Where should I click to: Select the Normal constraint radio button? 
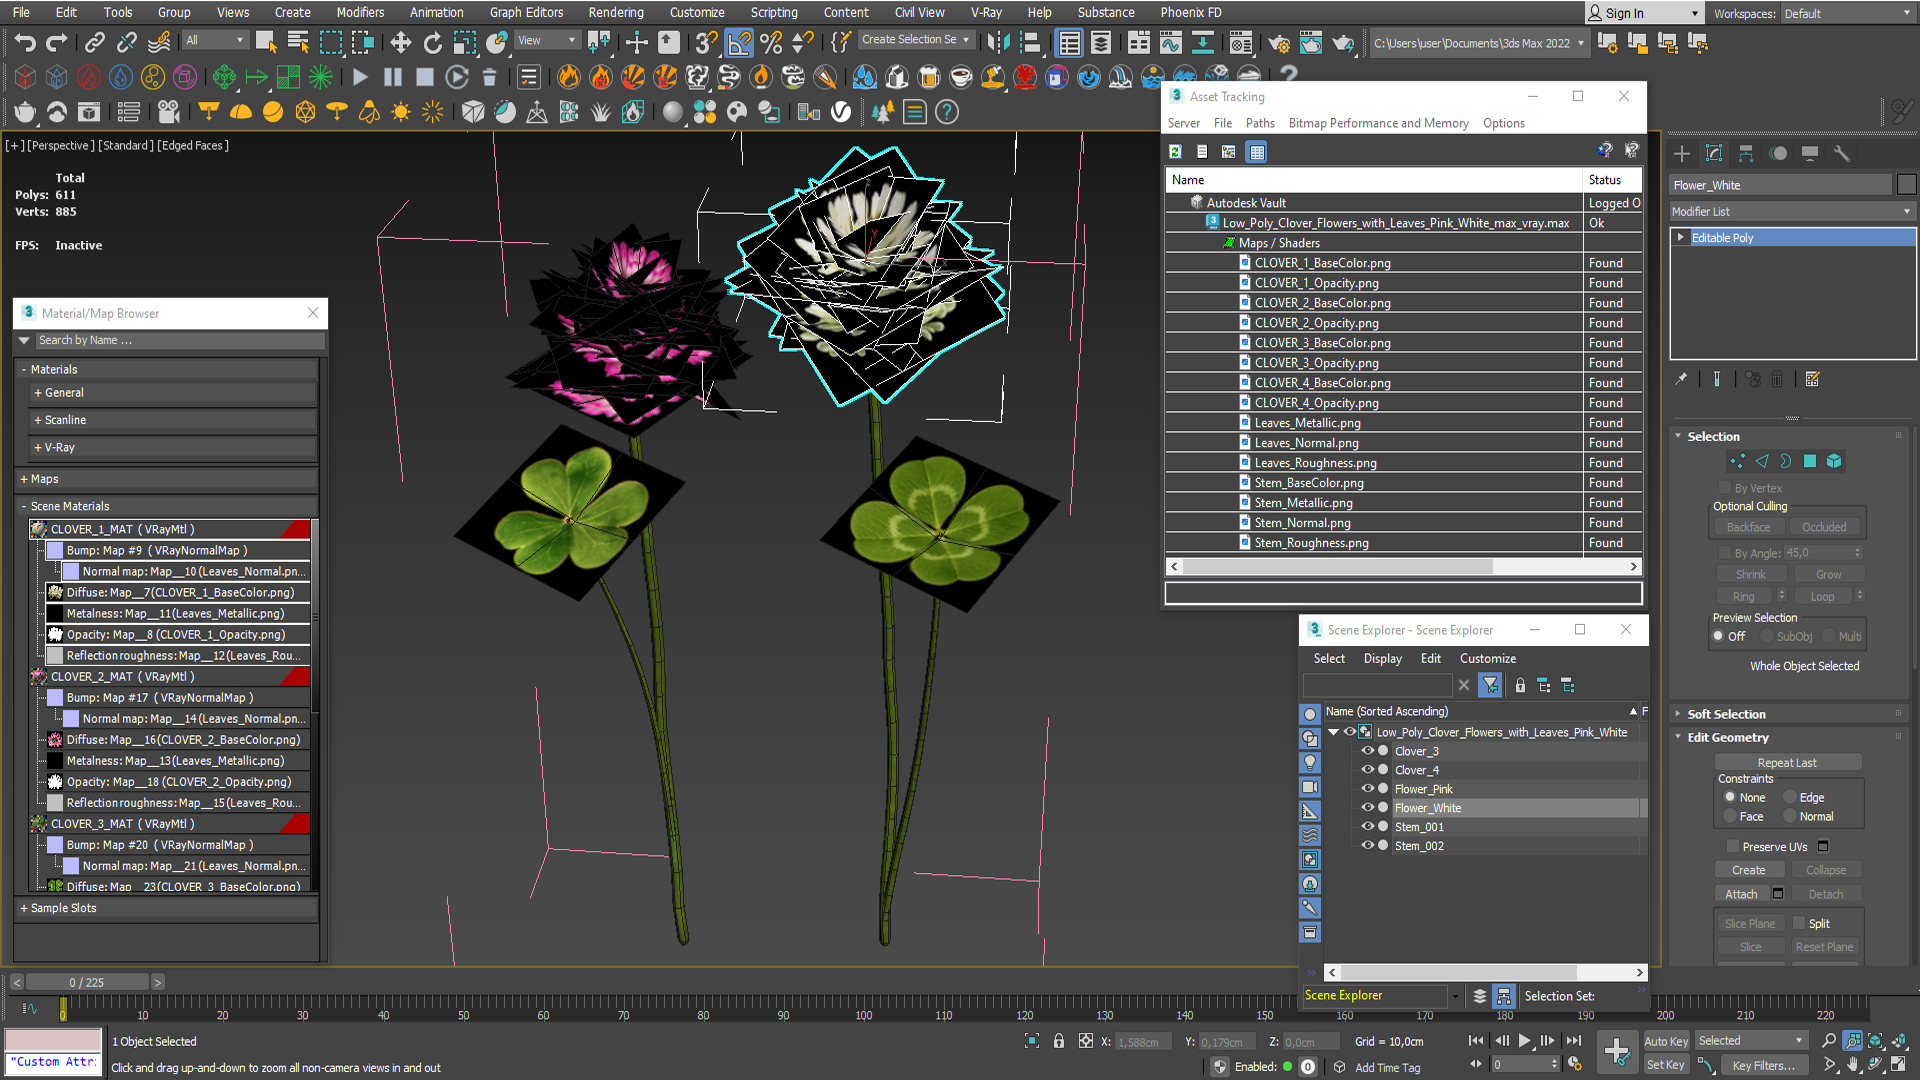tap(1790, 816)
